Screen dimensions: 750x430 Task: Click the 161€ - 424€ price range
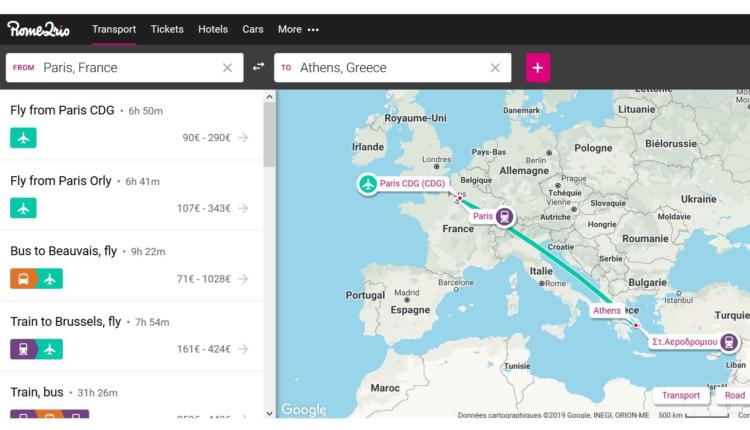204,349
